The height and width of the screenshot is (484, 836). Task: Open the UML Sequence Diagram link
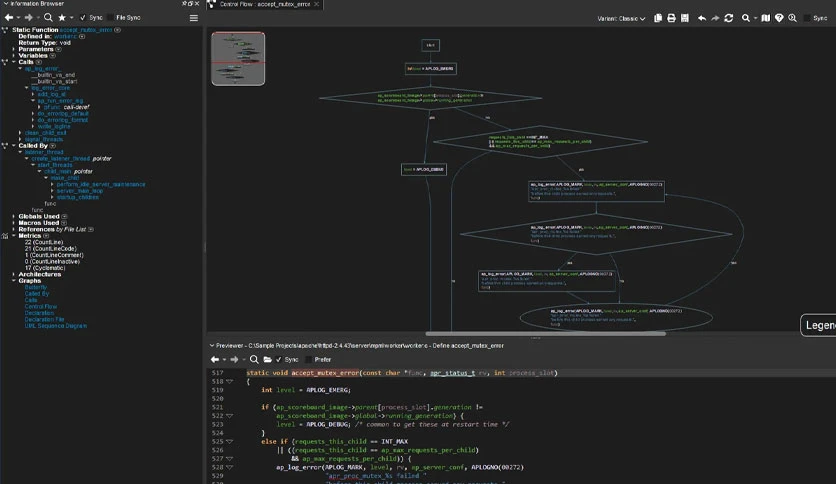click(55, 326)
